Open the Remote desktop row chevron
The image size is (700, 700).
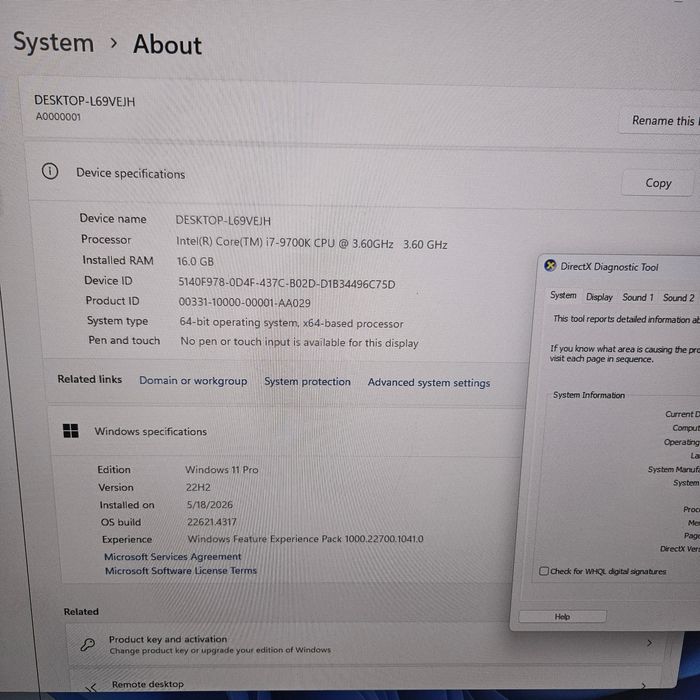644,685
